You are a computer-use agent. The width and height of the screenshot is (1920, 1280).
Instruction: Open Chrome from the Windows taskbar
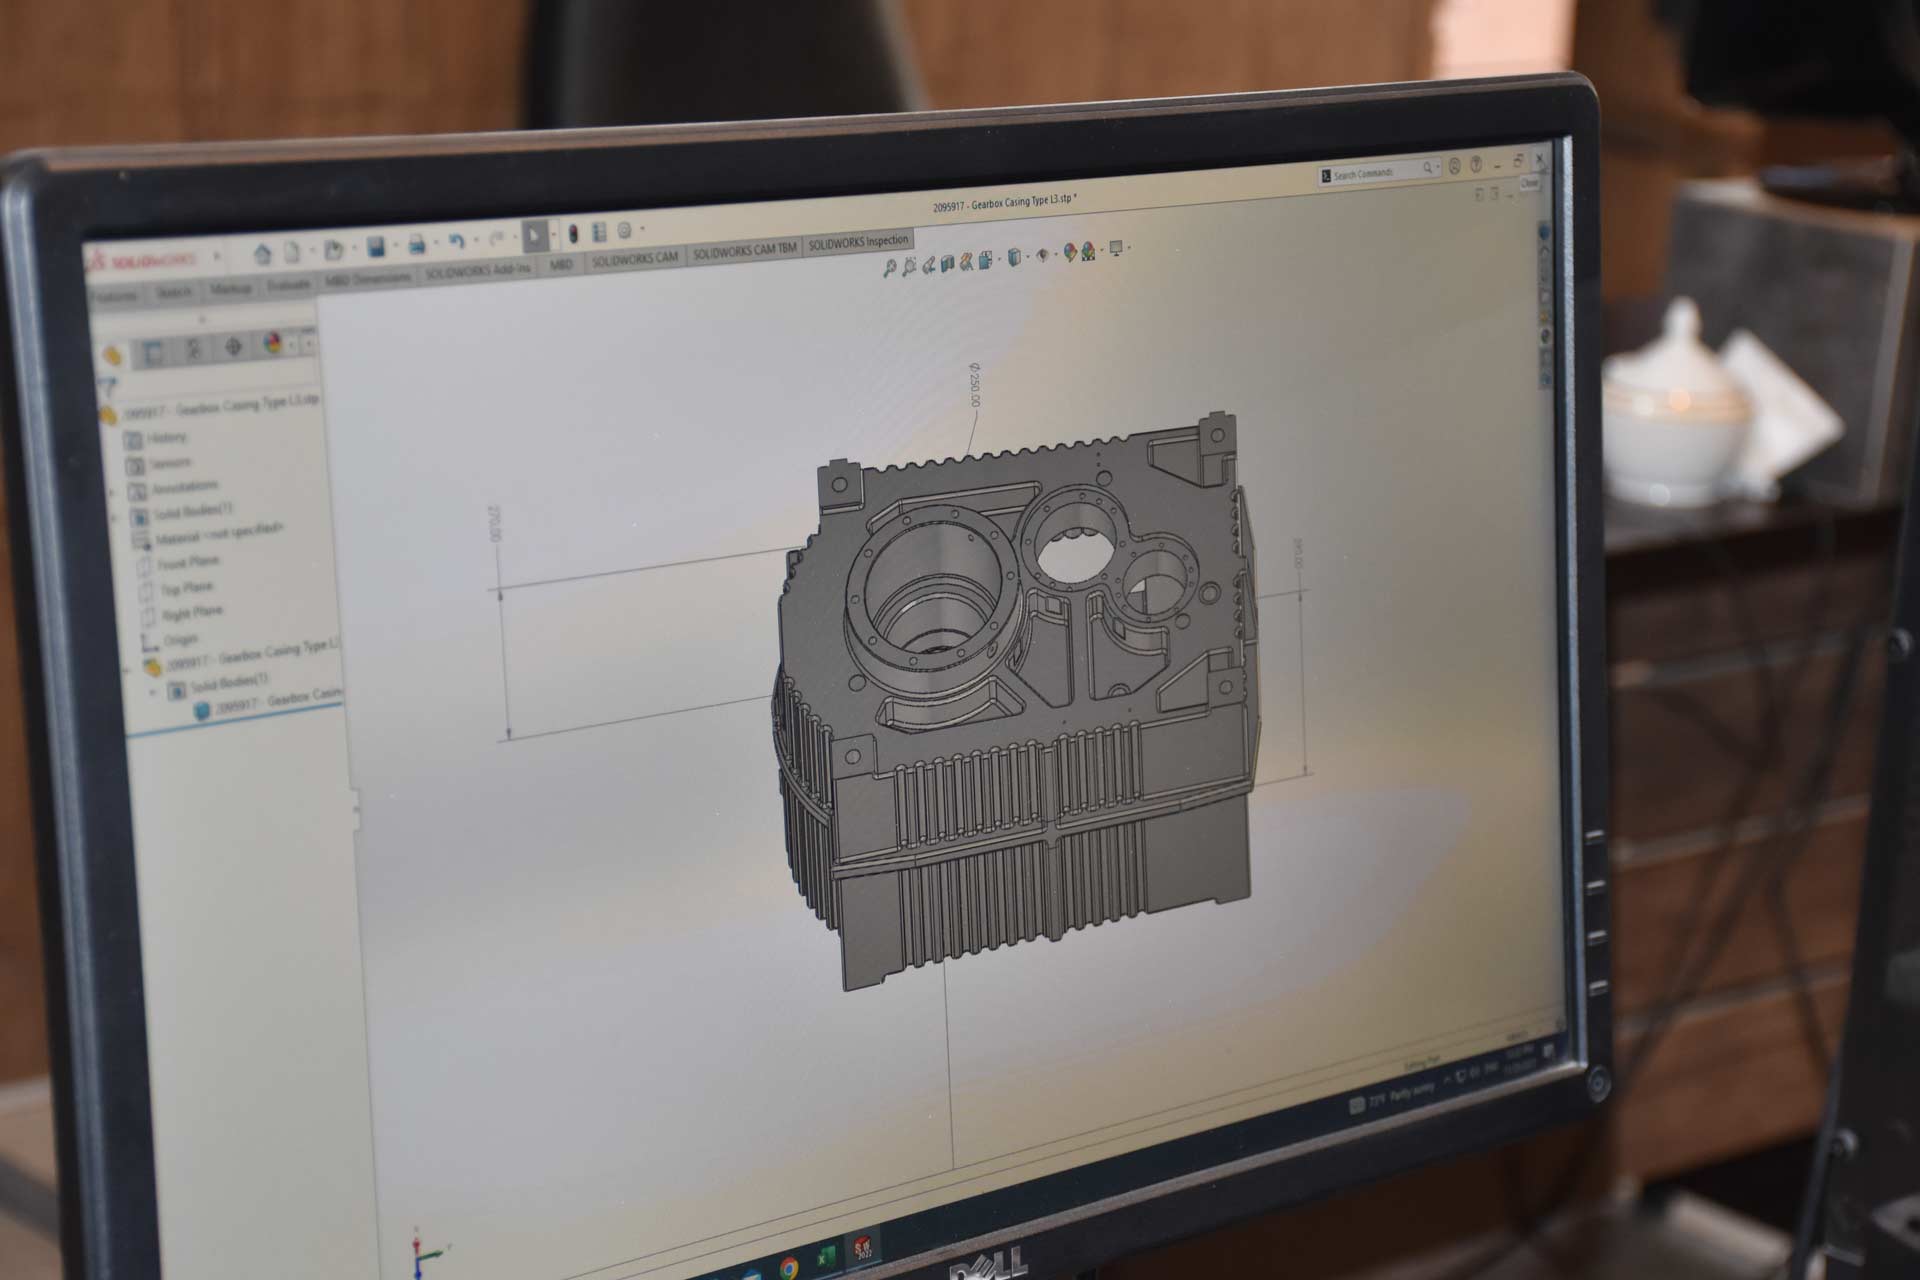pyautogui.click(x=788, y=1267)
